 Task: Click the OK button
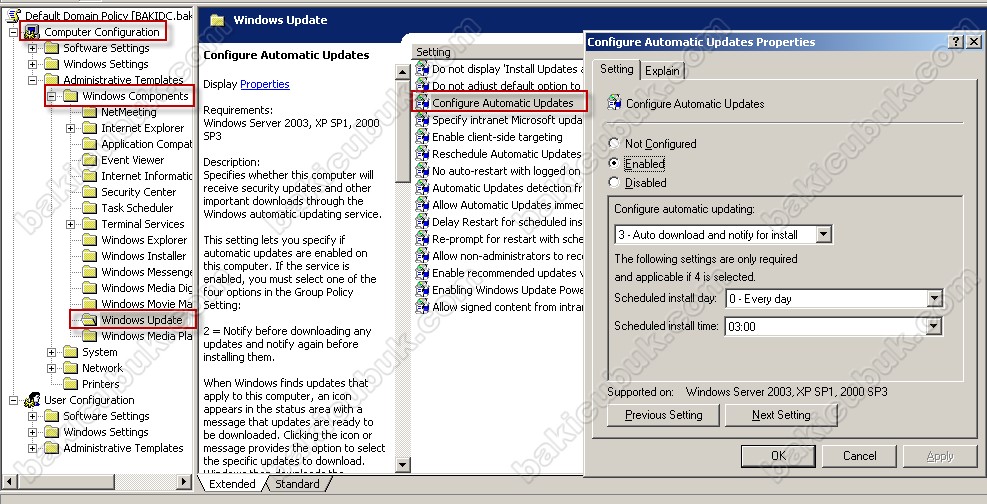tap(778, 456)
